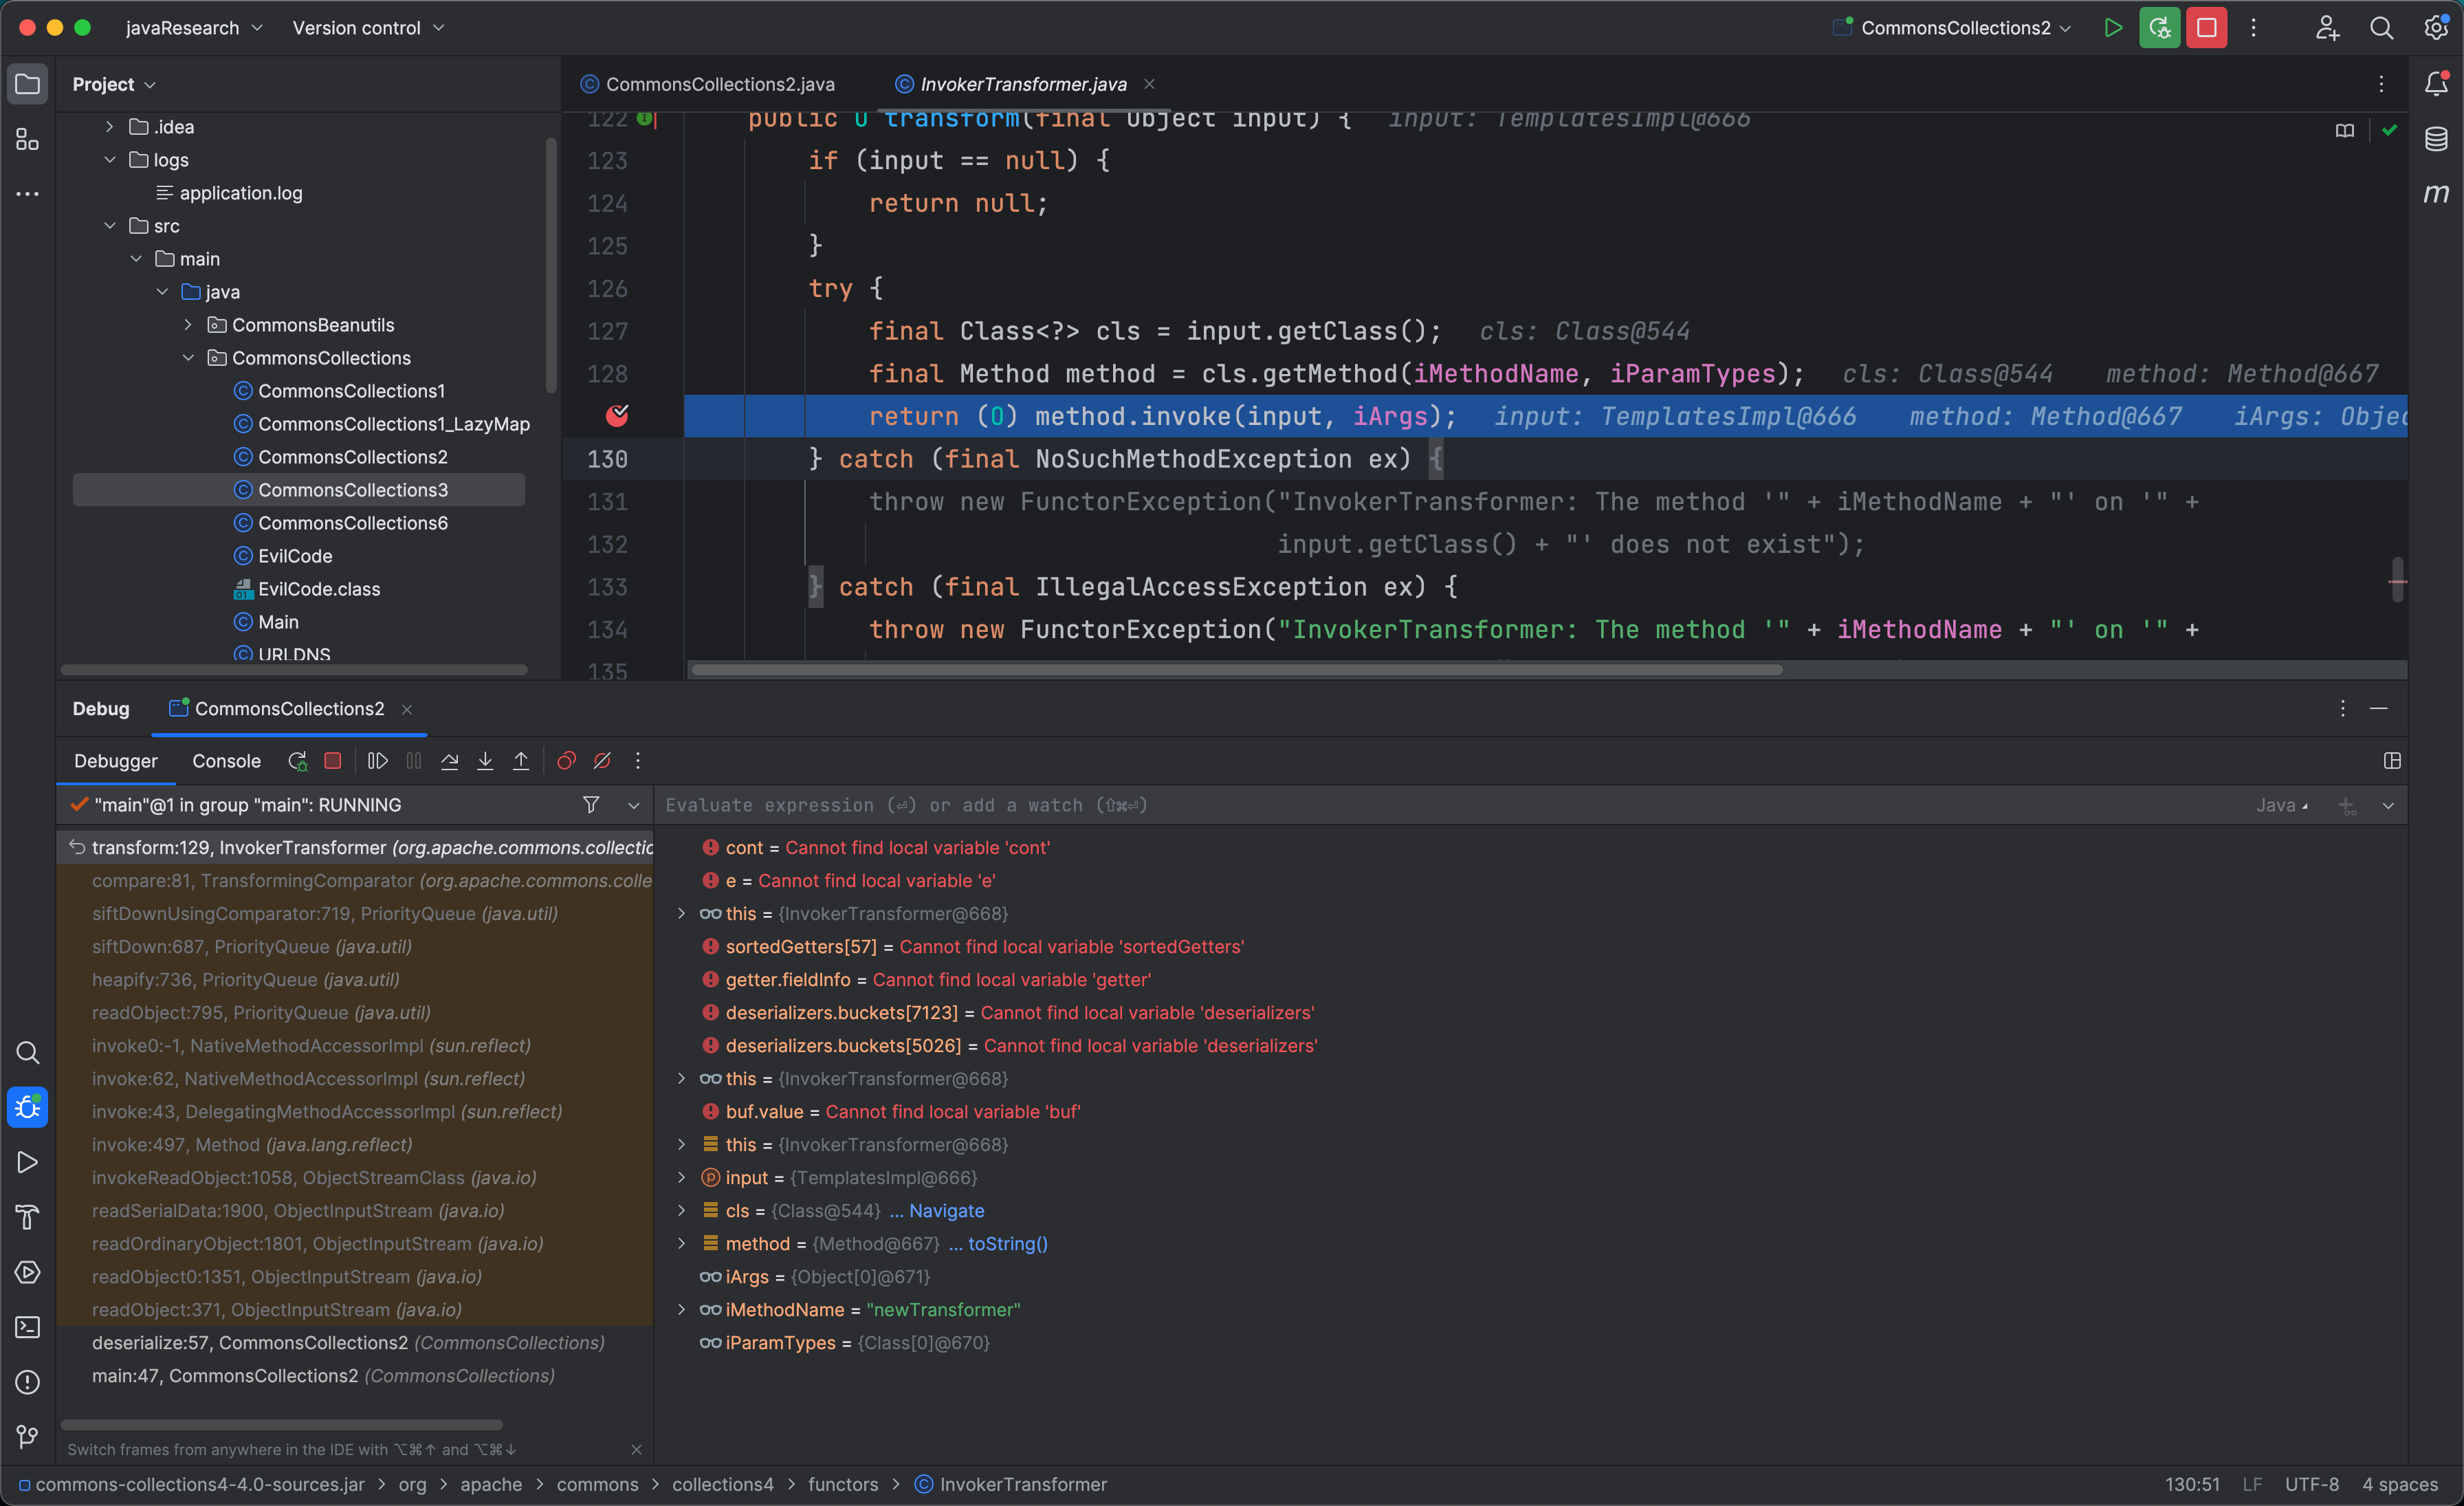Click the Rerun Debug green bug icon
The width and height of the screenshot is (2464, 1506).
[x=2159, y=28]
